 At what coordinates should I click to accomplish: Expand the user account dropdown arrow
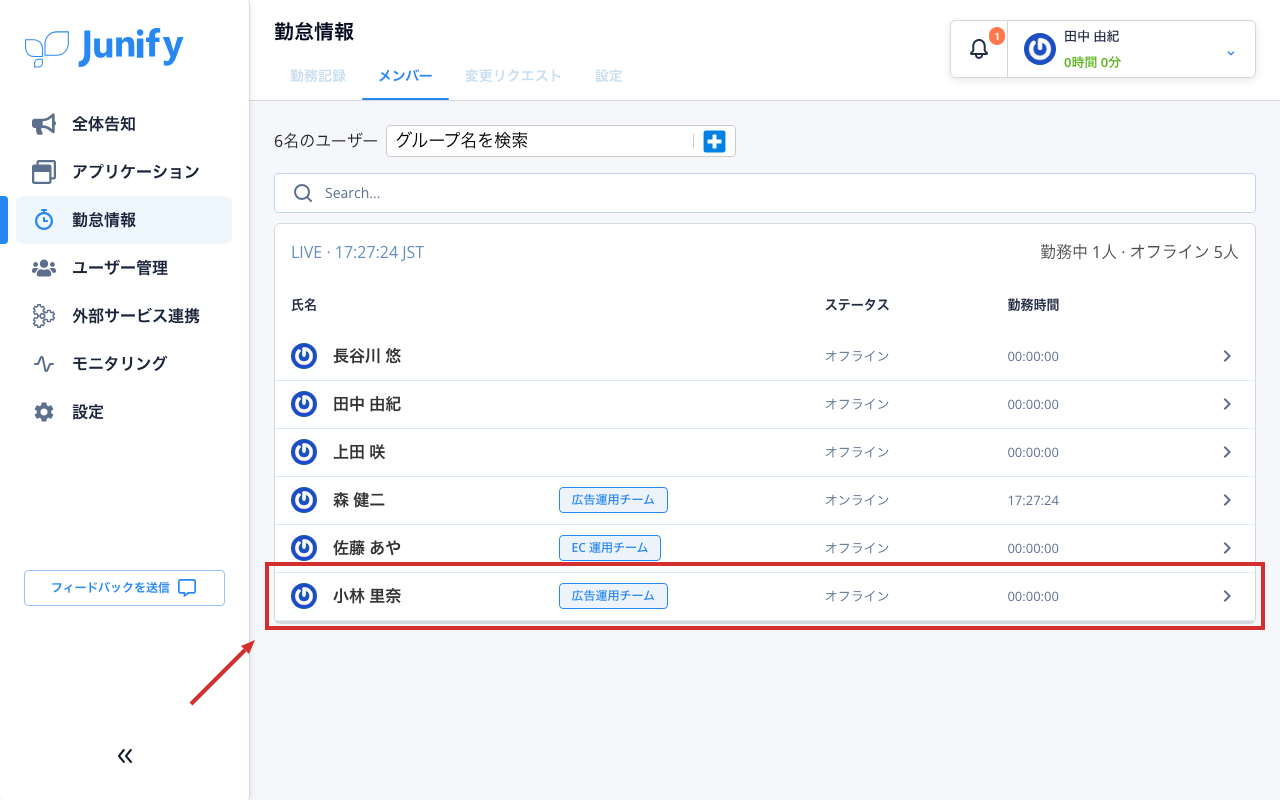click(1231, 52)
